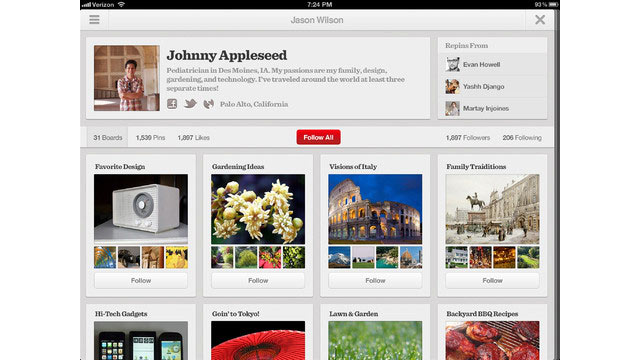This screenshot has width=640, height=360.
Task: Tap the Johnny Appleseed name heading
Action: pyautogui.click(x=227, y=55)
